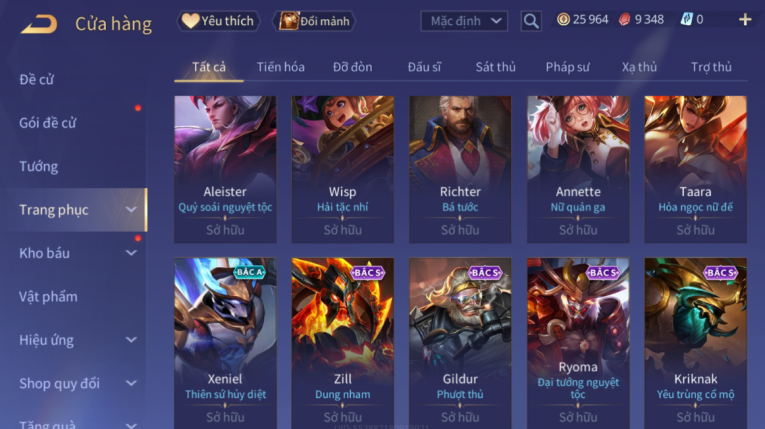Expand the Kho báu sidebar section
765x429 pixels.
coord(131,253)
